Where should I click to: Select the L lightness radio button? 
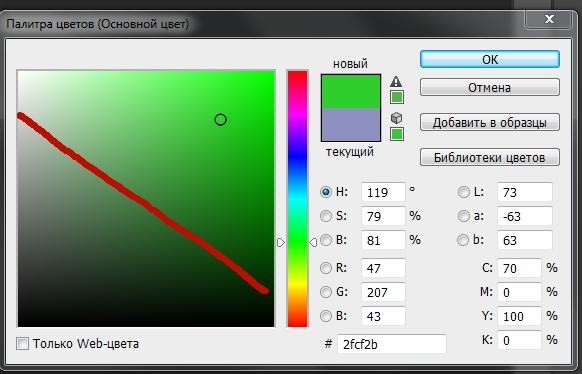point(464,192)
